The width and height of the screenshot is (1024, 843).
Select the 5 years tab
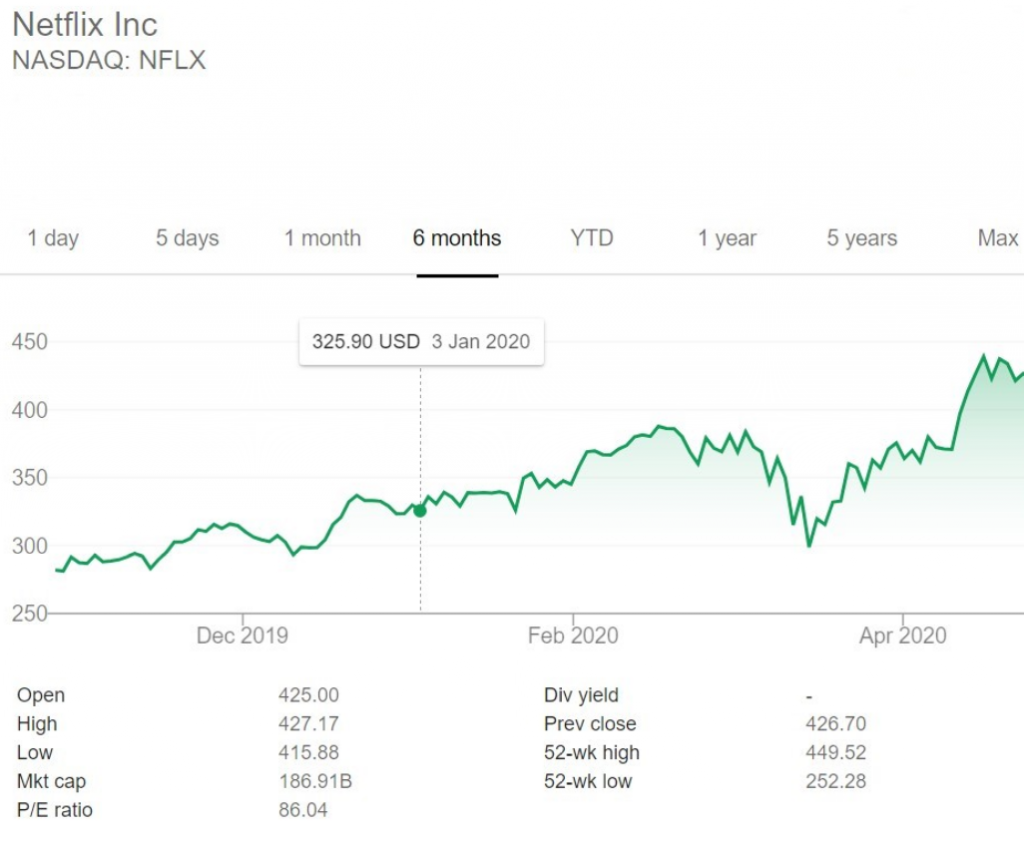click(862, 238)
